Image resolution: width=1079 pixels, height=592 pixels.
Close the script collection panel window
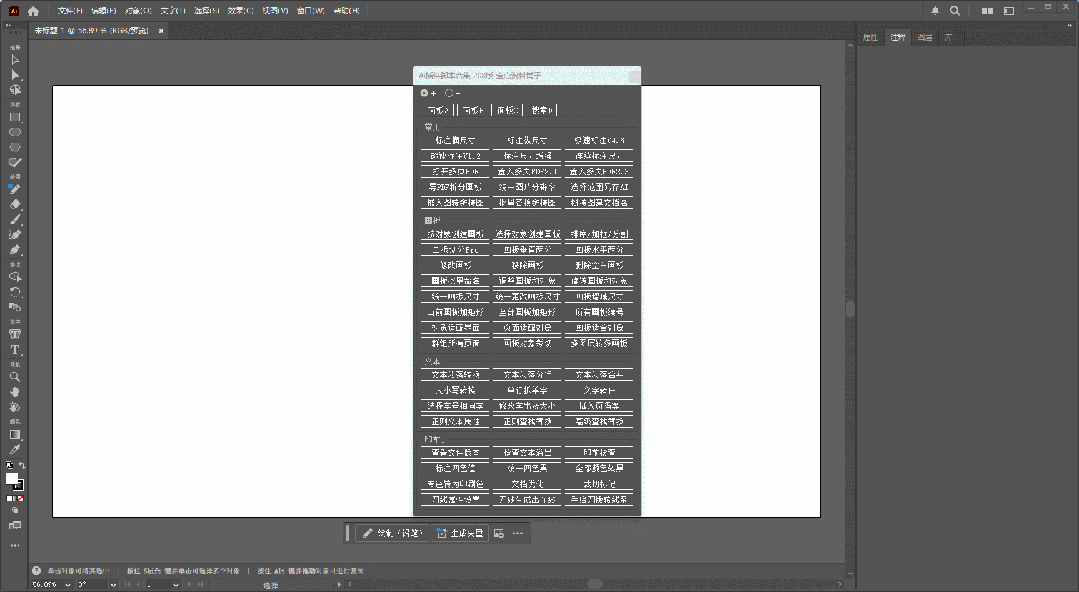[634, 76]
